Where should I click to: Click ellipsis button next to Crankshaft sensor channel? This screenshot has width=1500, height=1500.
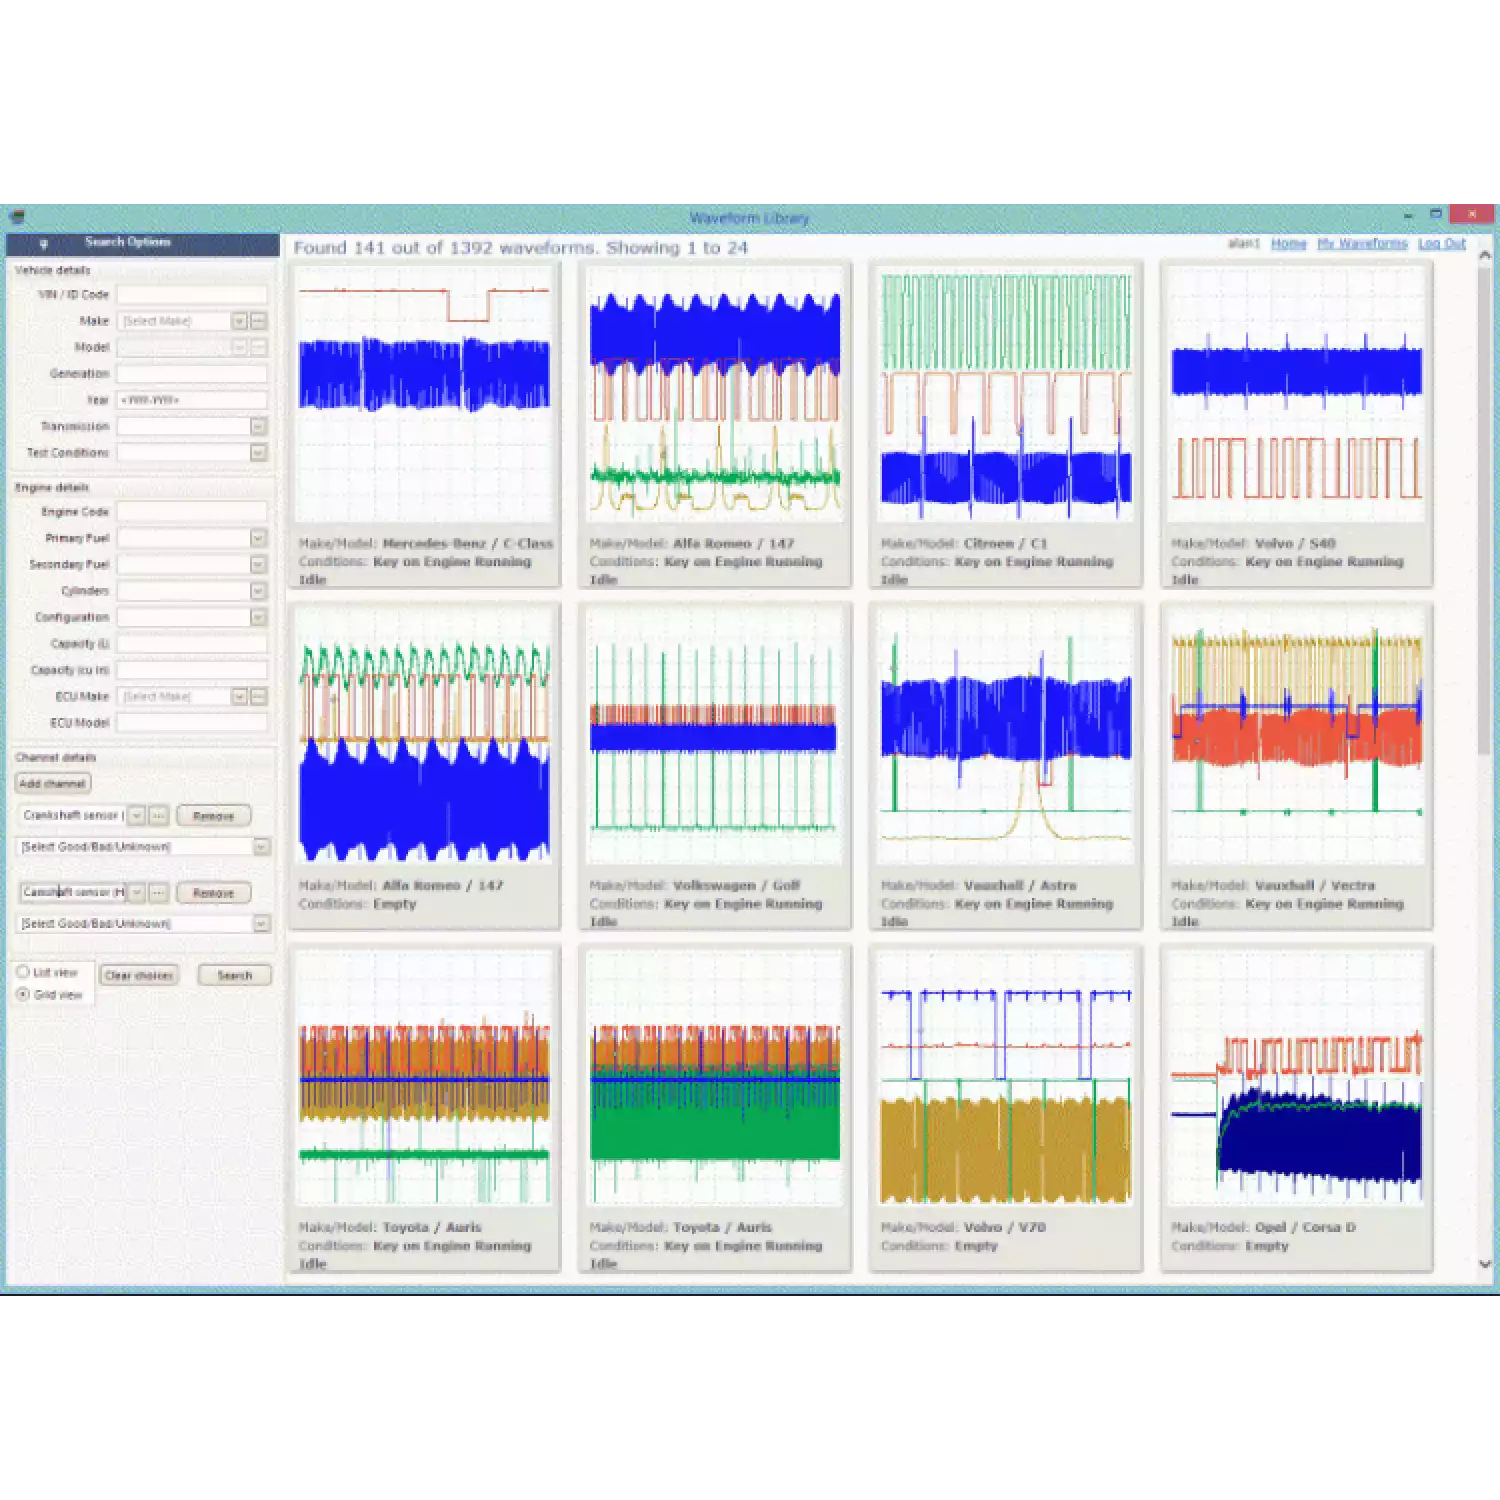click(159, 816)
